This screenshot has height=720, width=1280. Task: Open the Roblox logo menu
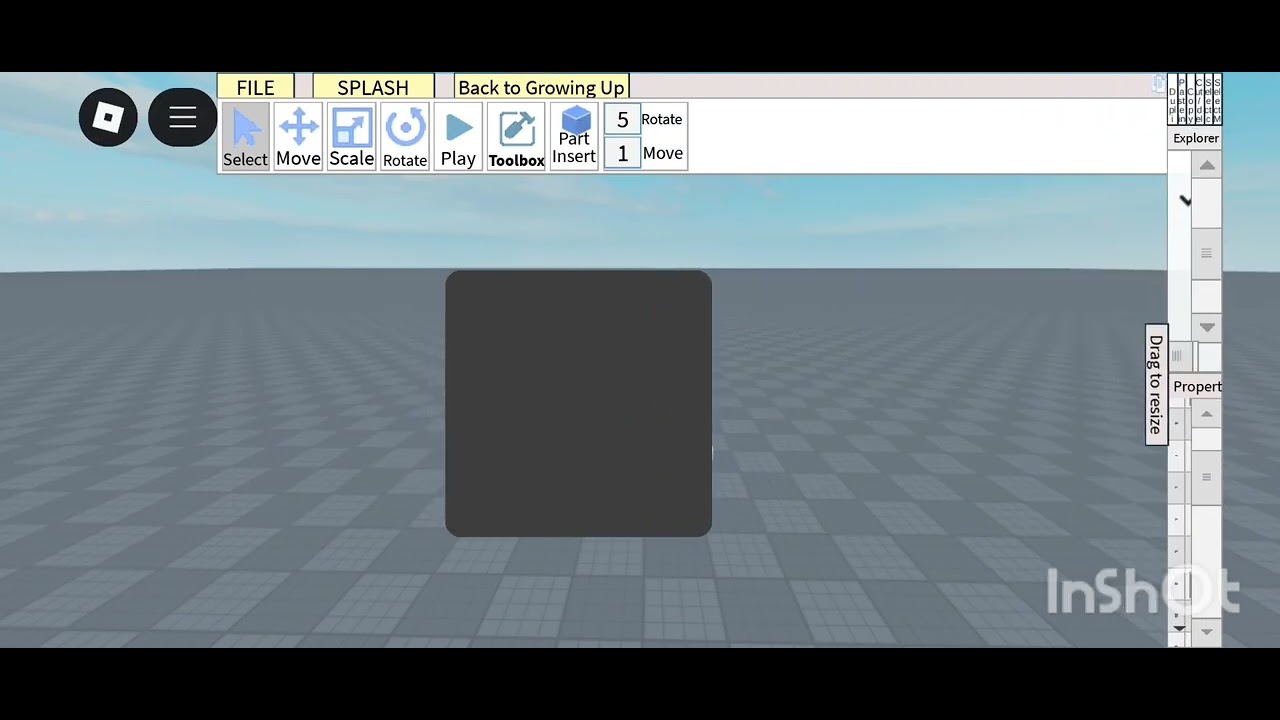108,118
